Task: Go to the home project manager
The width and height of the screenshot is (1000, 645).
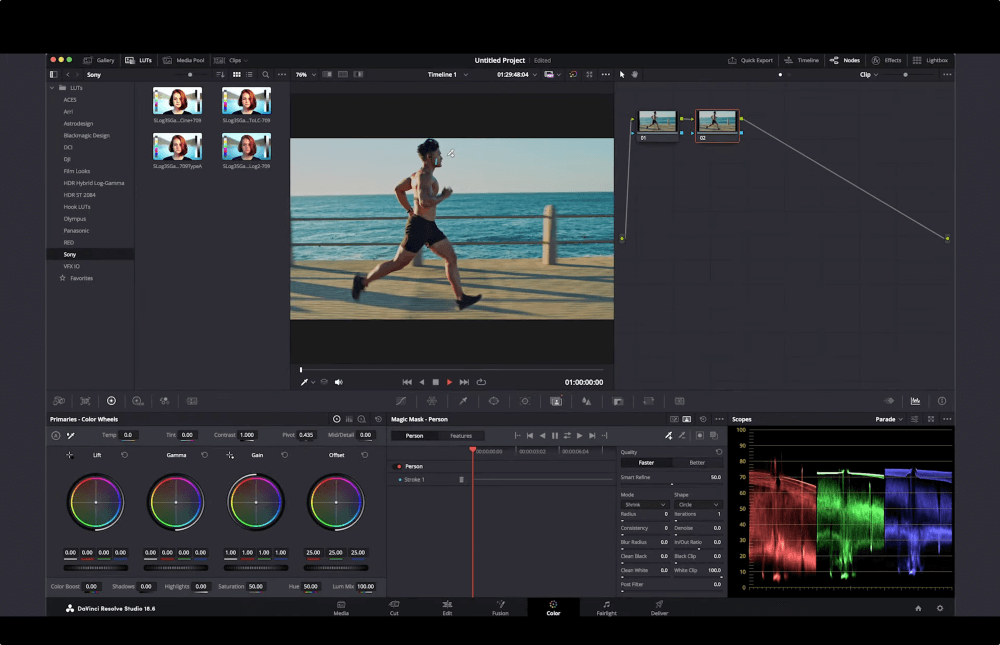Action: click(x=918, y=609)
